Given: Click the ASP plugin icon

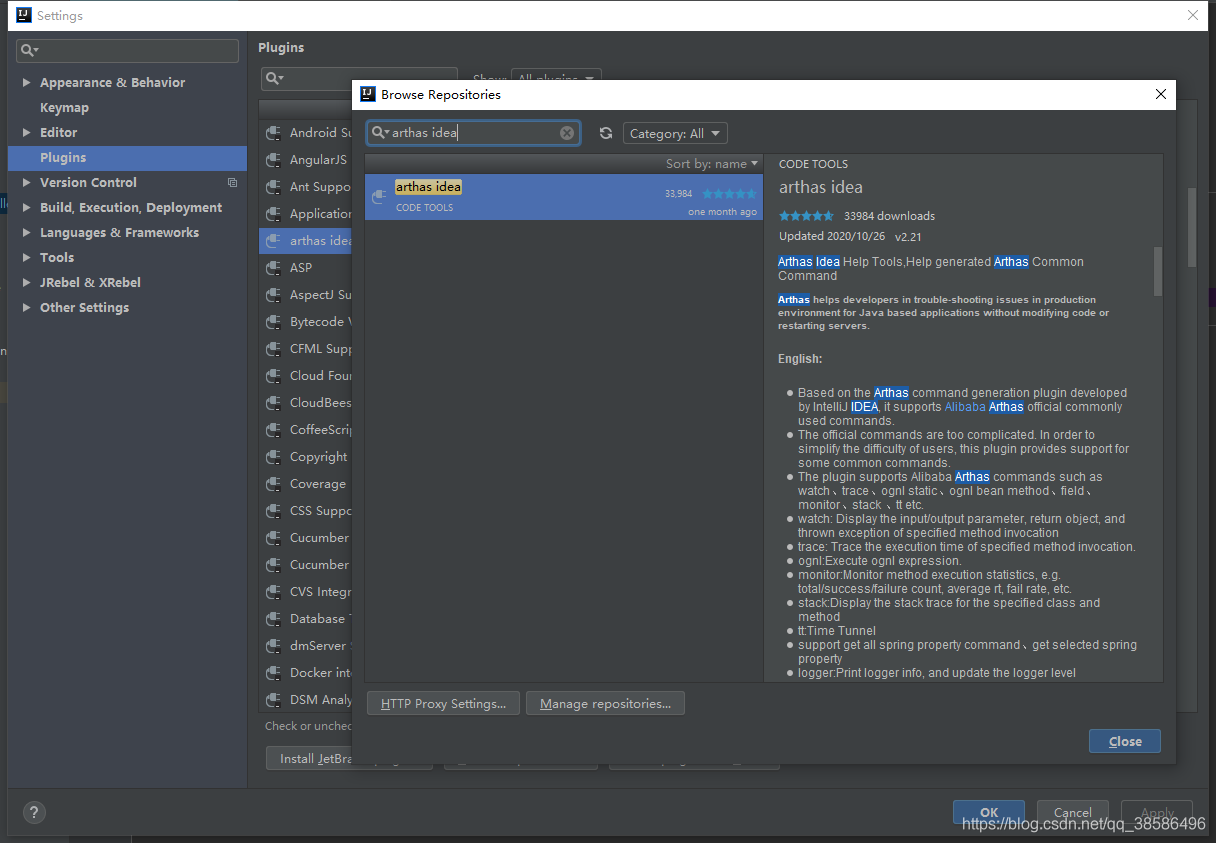Looking at the screenshot, I should (x=272, y=268).
